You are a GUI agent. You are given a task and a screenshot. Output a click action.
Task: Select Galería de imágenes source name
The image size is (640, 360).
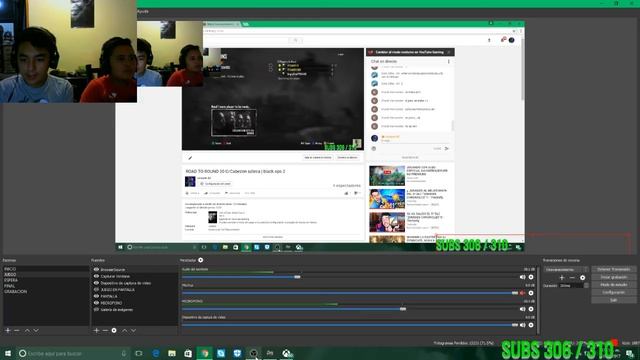tap(117, 309)
